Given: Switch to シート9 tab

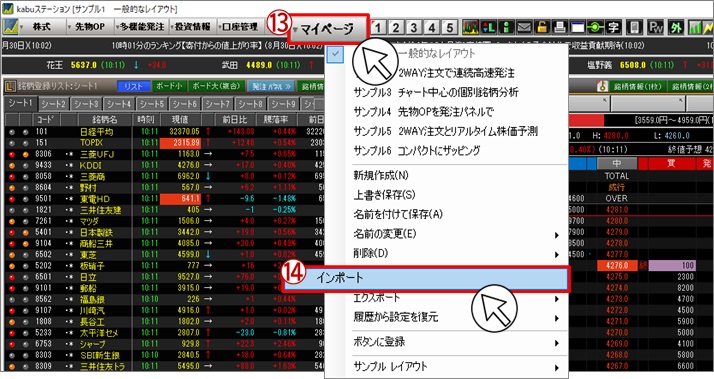Looking at the screenshot, I should click(283, 104).
